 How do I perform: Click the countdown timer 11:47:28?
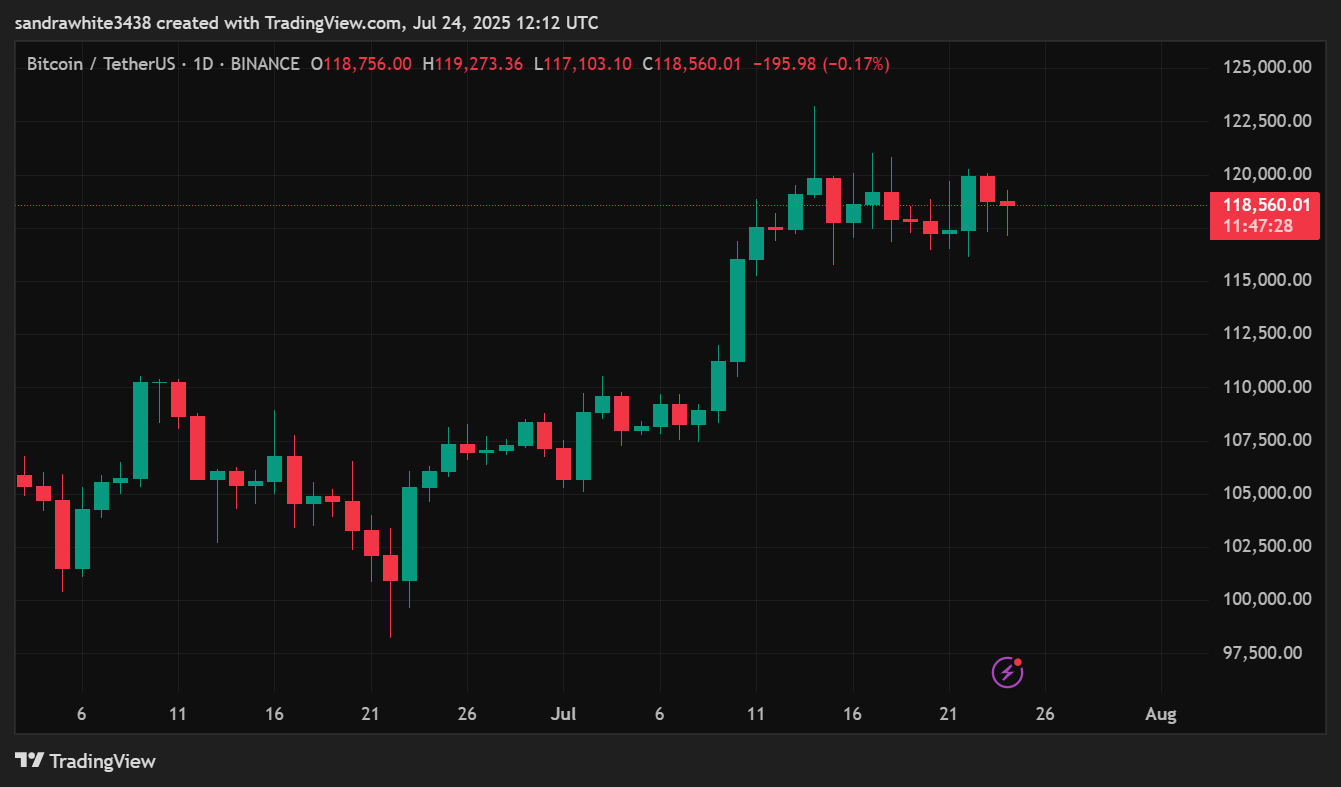(1265, 227)
